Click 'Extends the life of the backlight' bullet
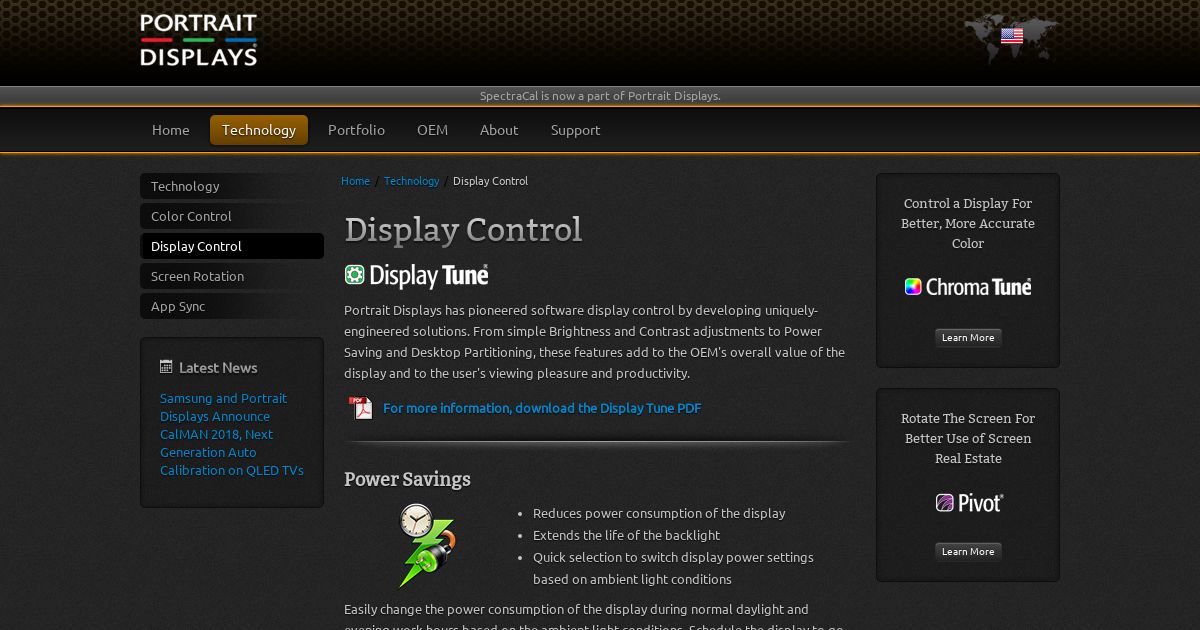This screenshot has height=630, width=1200. click(x=626, y=535)
